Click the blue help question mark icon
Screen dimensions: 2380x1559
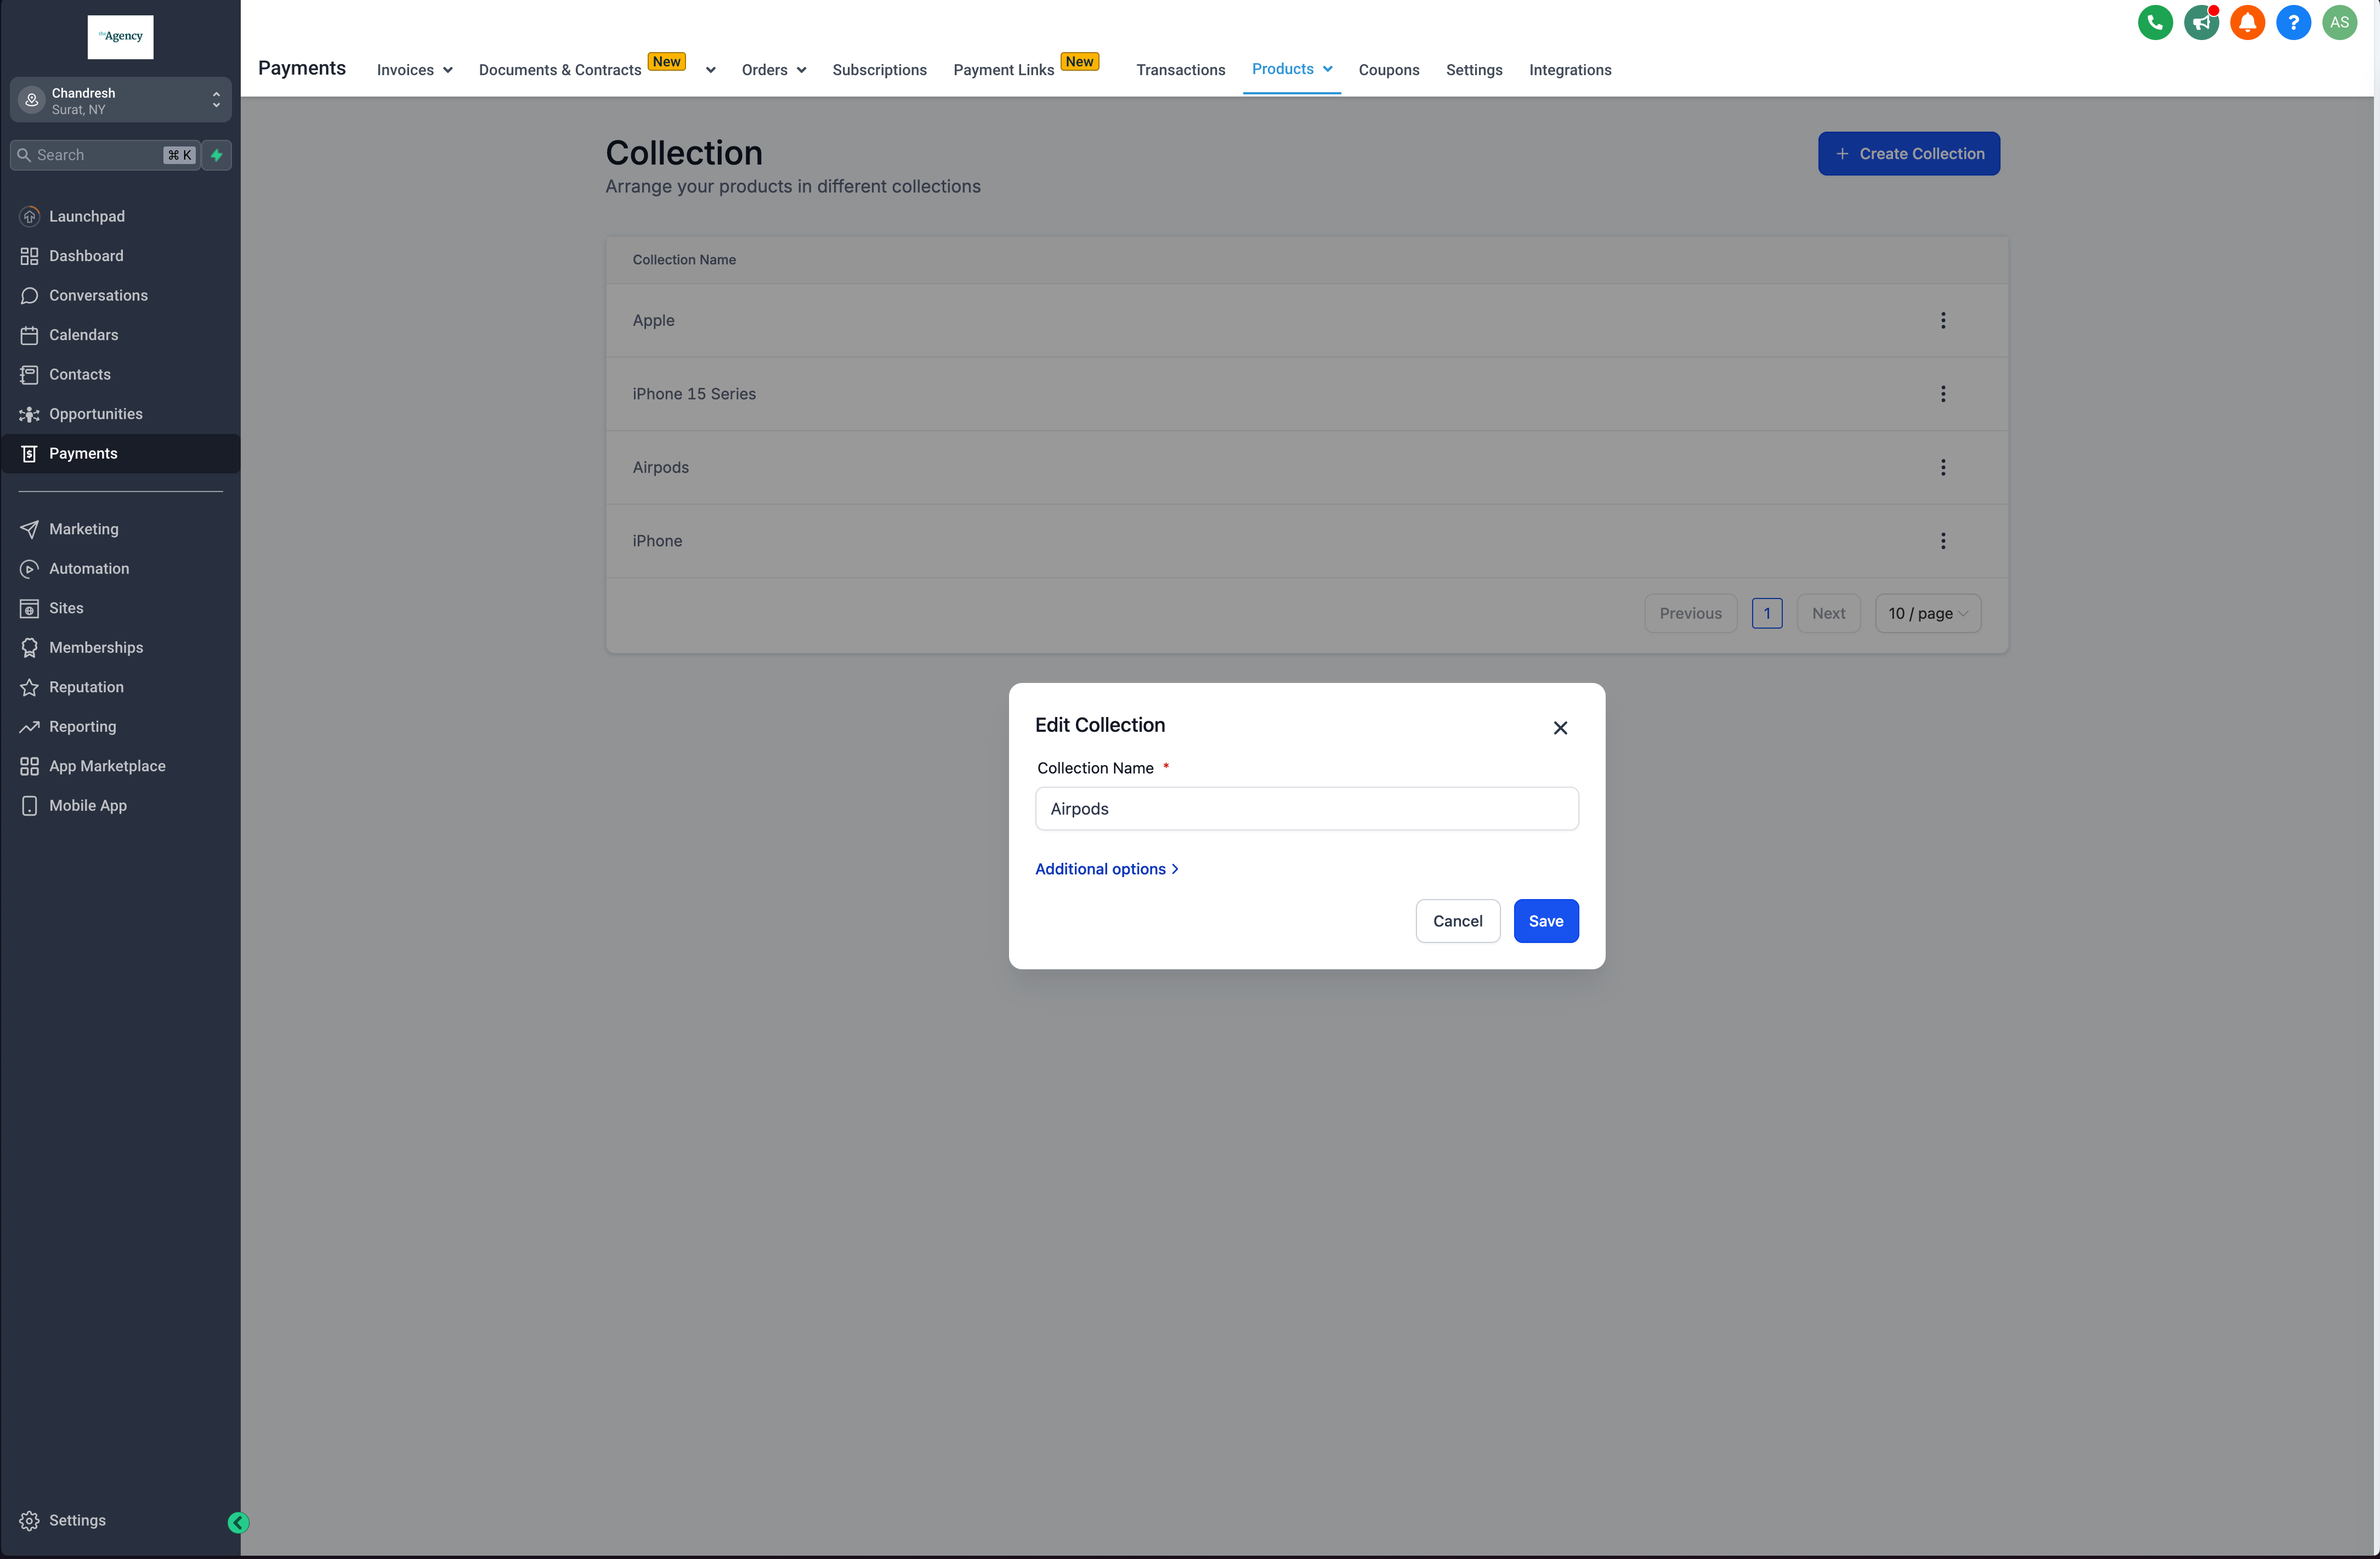pos(2293,22)
